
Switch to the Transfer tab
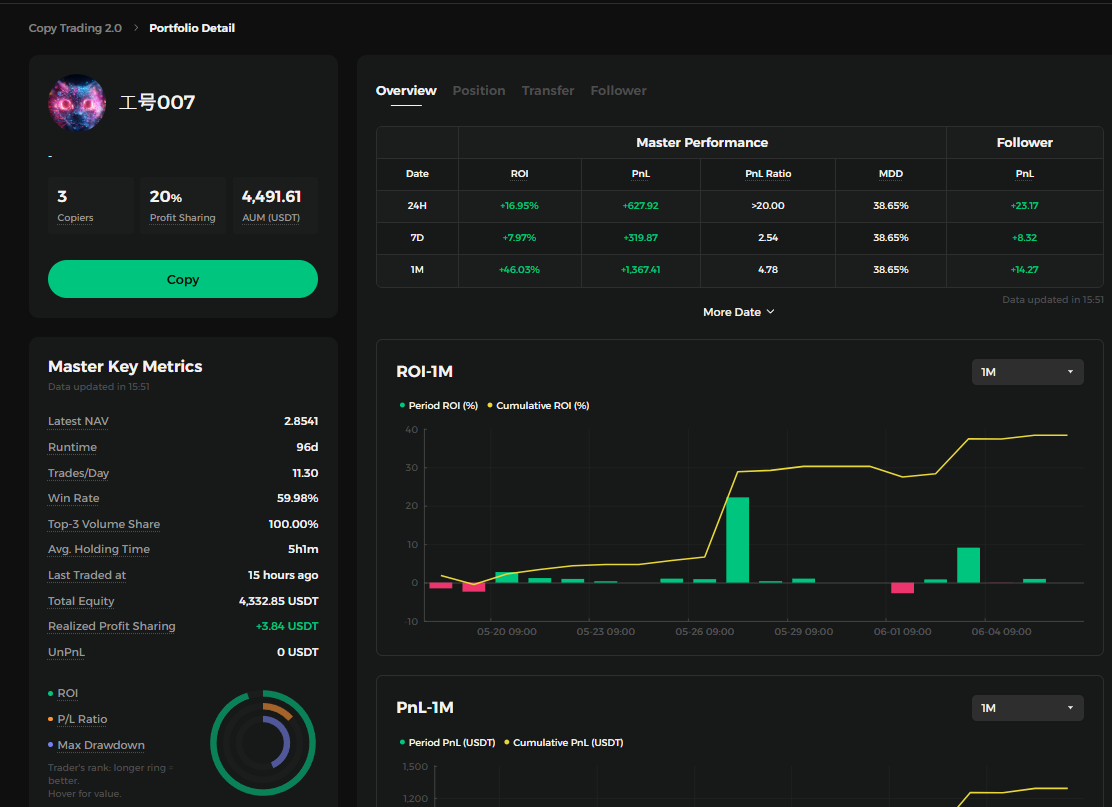point(547,91)
